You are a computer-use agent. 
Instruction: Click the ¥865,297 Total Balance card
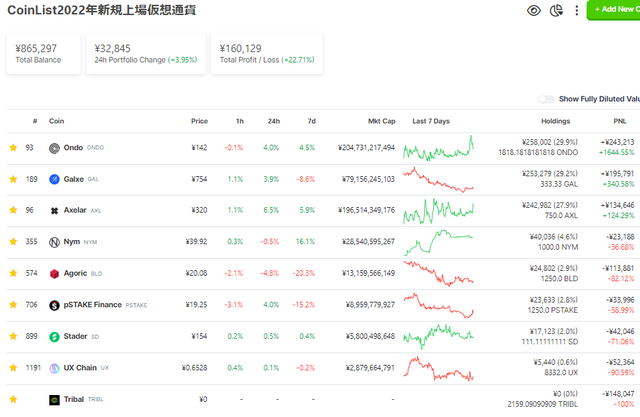(x=43, y=53)
